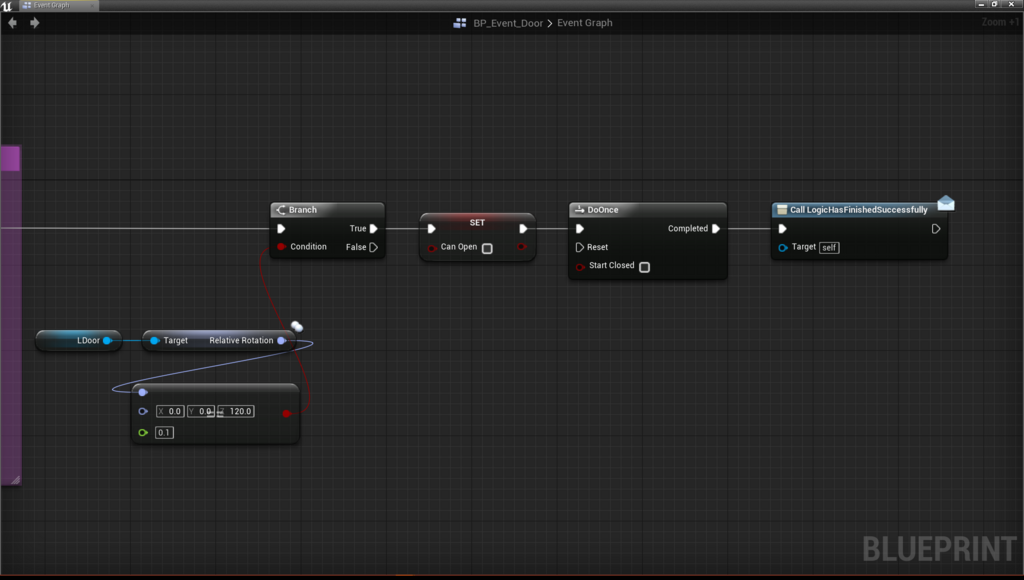
Task: Click the Branch False output pin
Action: (374, 247)
